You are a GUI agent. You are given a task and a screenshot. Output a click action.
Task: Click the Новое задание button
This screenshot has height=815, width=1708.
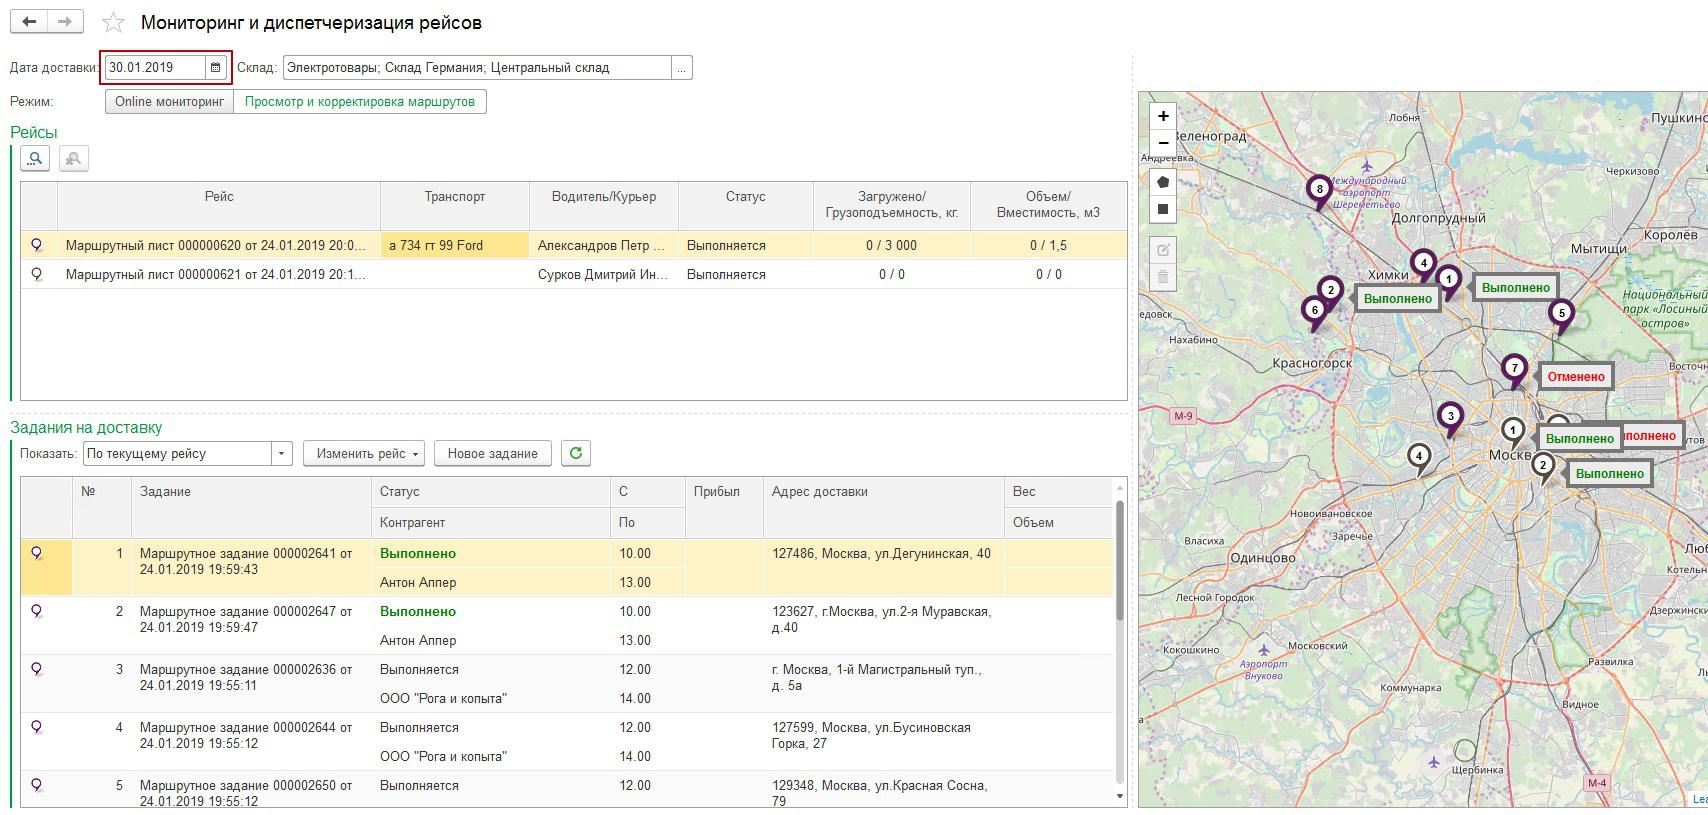493,453
